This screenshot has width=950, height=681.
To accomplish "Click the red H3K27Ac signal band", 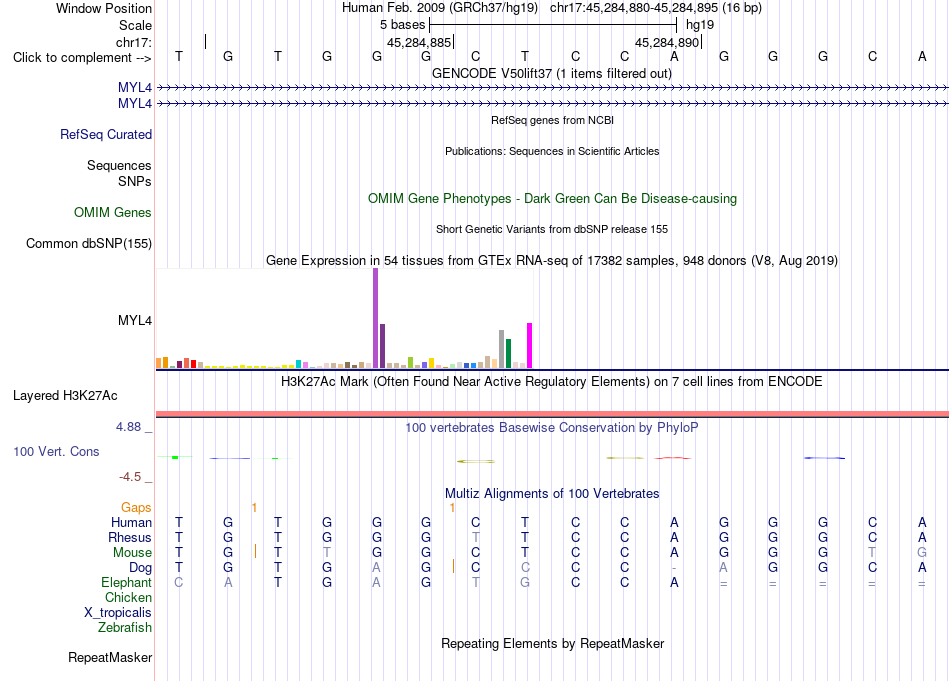I will [x=552, y=414].
